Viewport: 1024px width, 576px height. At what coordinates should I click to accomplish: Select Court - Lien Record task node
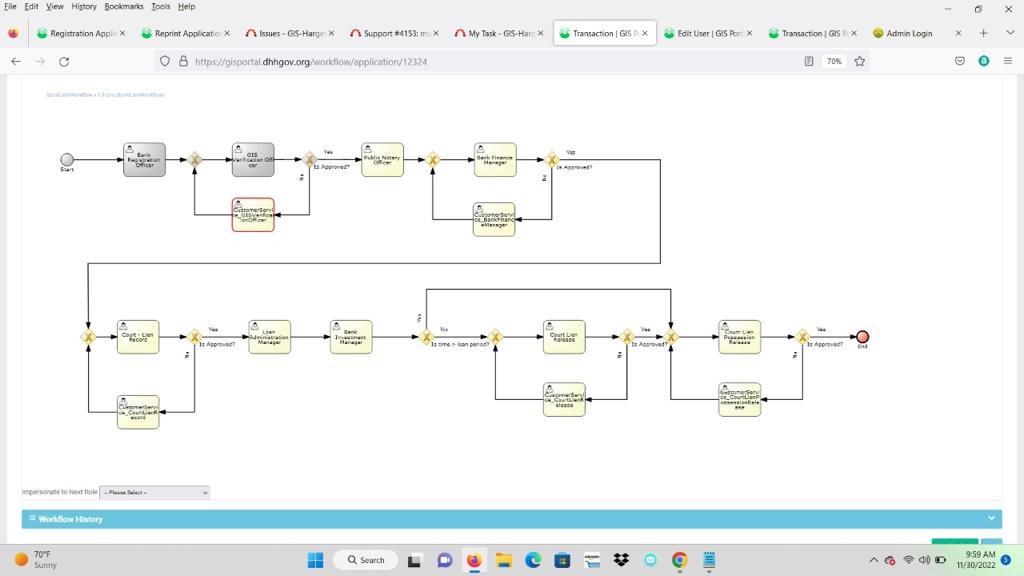pyautogui.click(x=138, y=337)
